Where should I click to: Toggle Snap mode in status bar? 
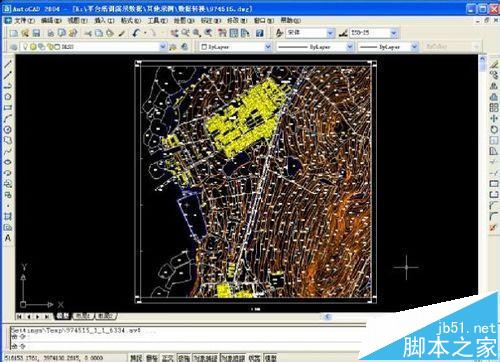[136, 358]
